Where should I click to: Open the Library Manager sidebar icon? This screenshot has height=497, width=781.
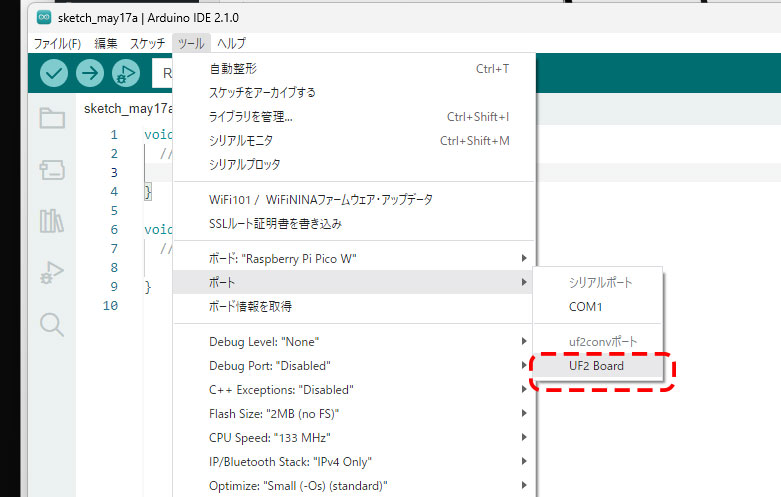click(52, 221)
